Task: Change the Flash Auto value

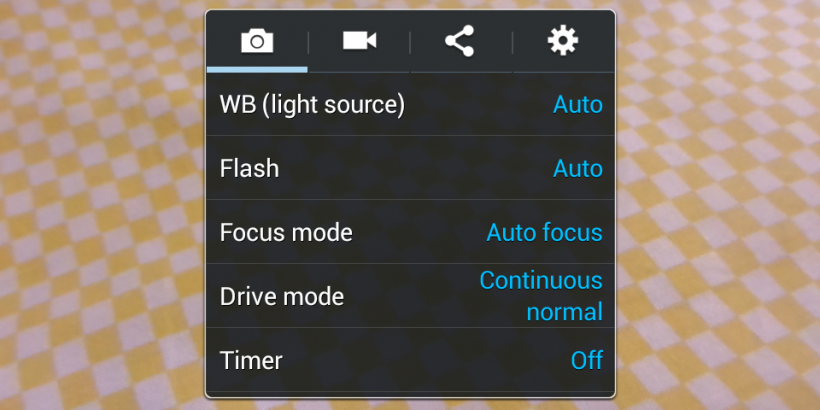Action: point(578,168)
